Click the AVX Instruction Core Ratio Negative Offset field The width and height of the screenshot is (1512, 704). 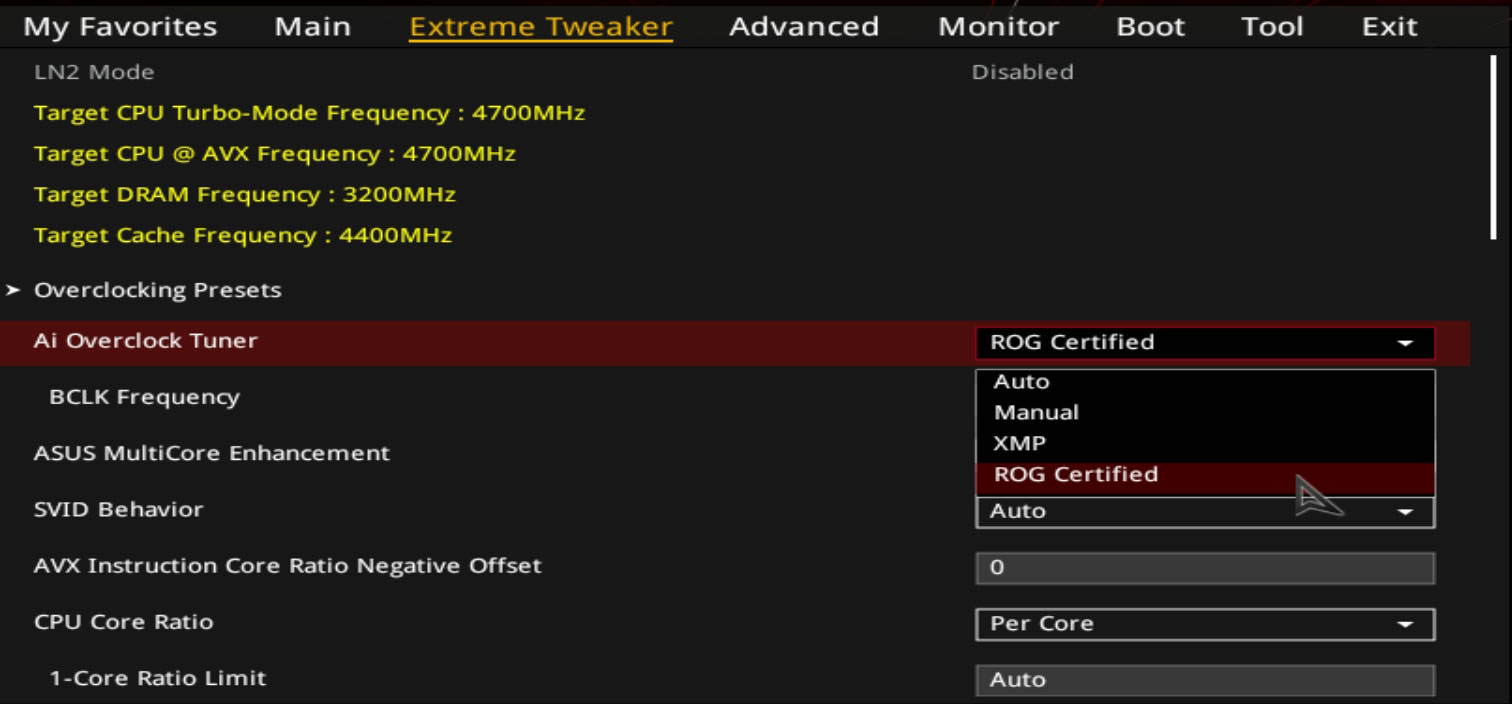coord(1205,568)
